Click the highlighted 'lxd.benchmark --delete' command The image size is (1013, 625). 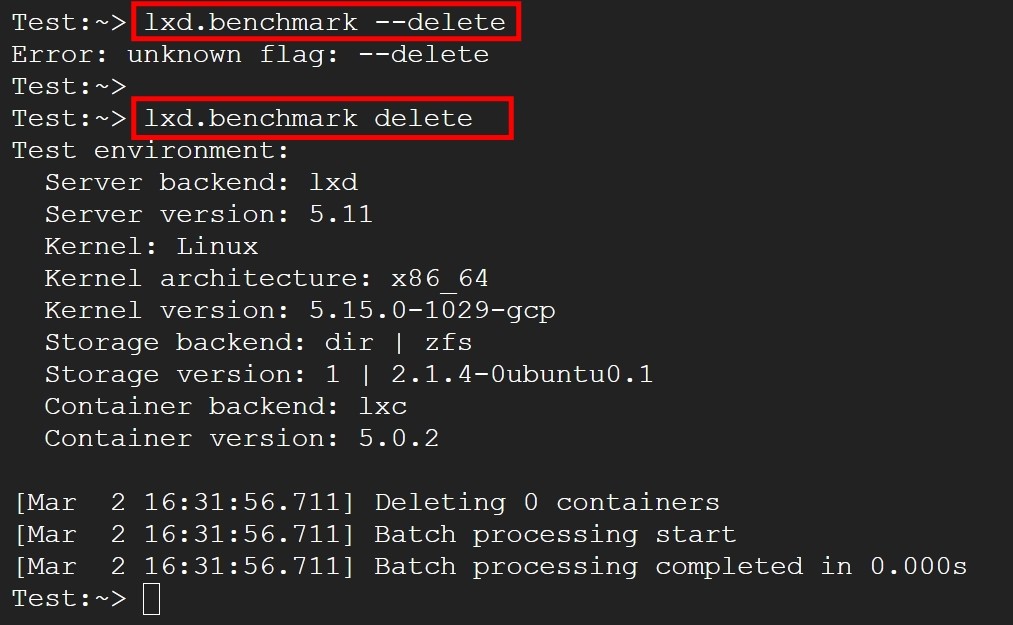[x=326, y=22]
